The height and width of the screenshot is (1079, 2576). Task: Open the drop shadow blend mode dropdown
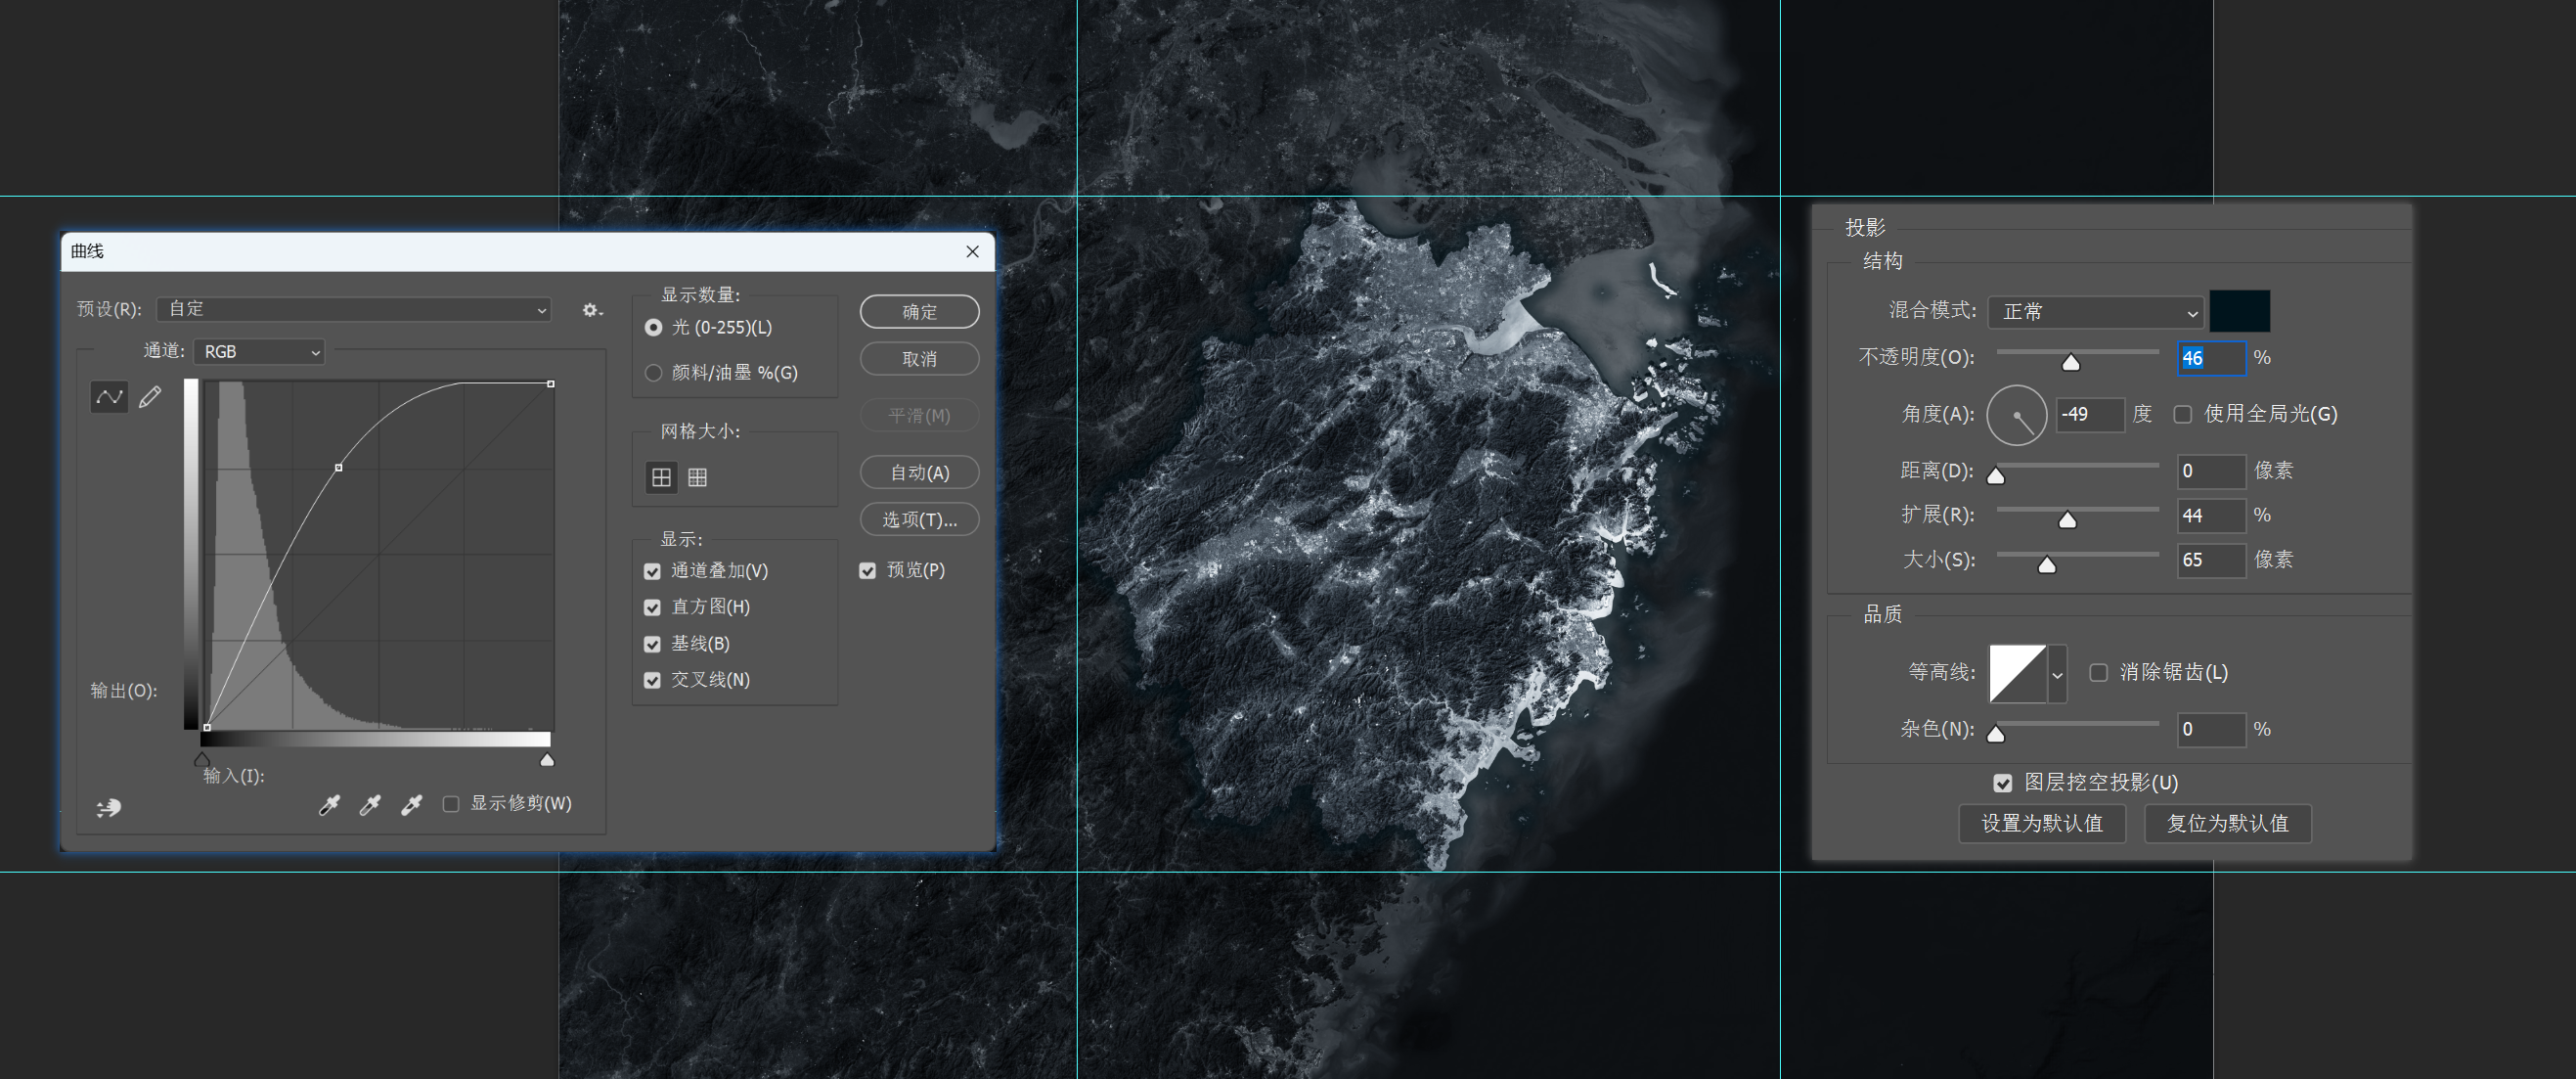tap(2095, 312)
